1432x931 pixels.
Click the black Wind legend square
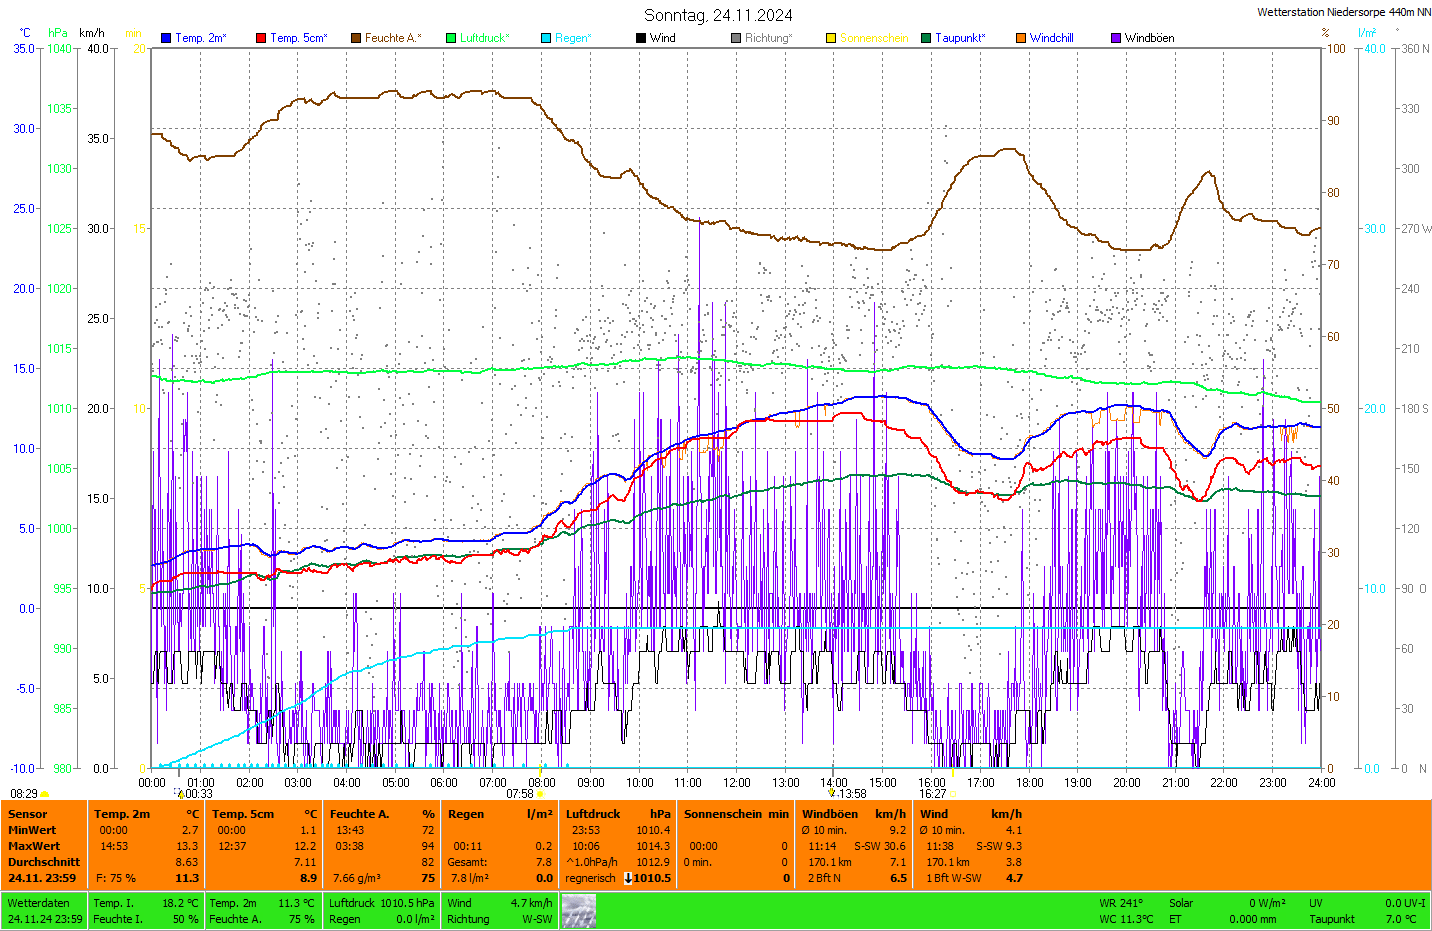tap(641, 38)
